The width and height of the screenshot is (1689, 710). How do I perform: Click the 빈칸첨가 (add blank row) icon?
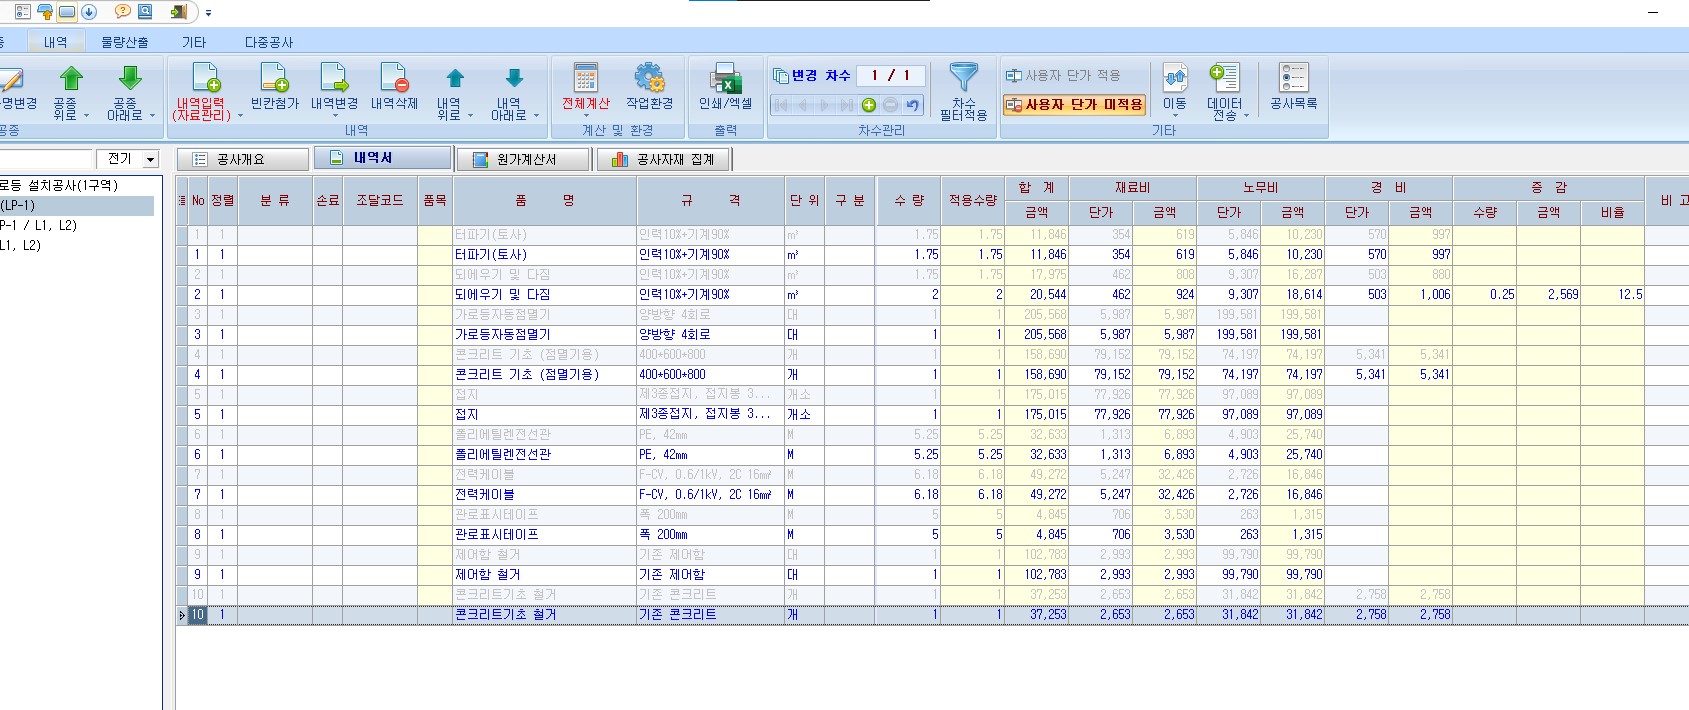(x=274, y=80)
